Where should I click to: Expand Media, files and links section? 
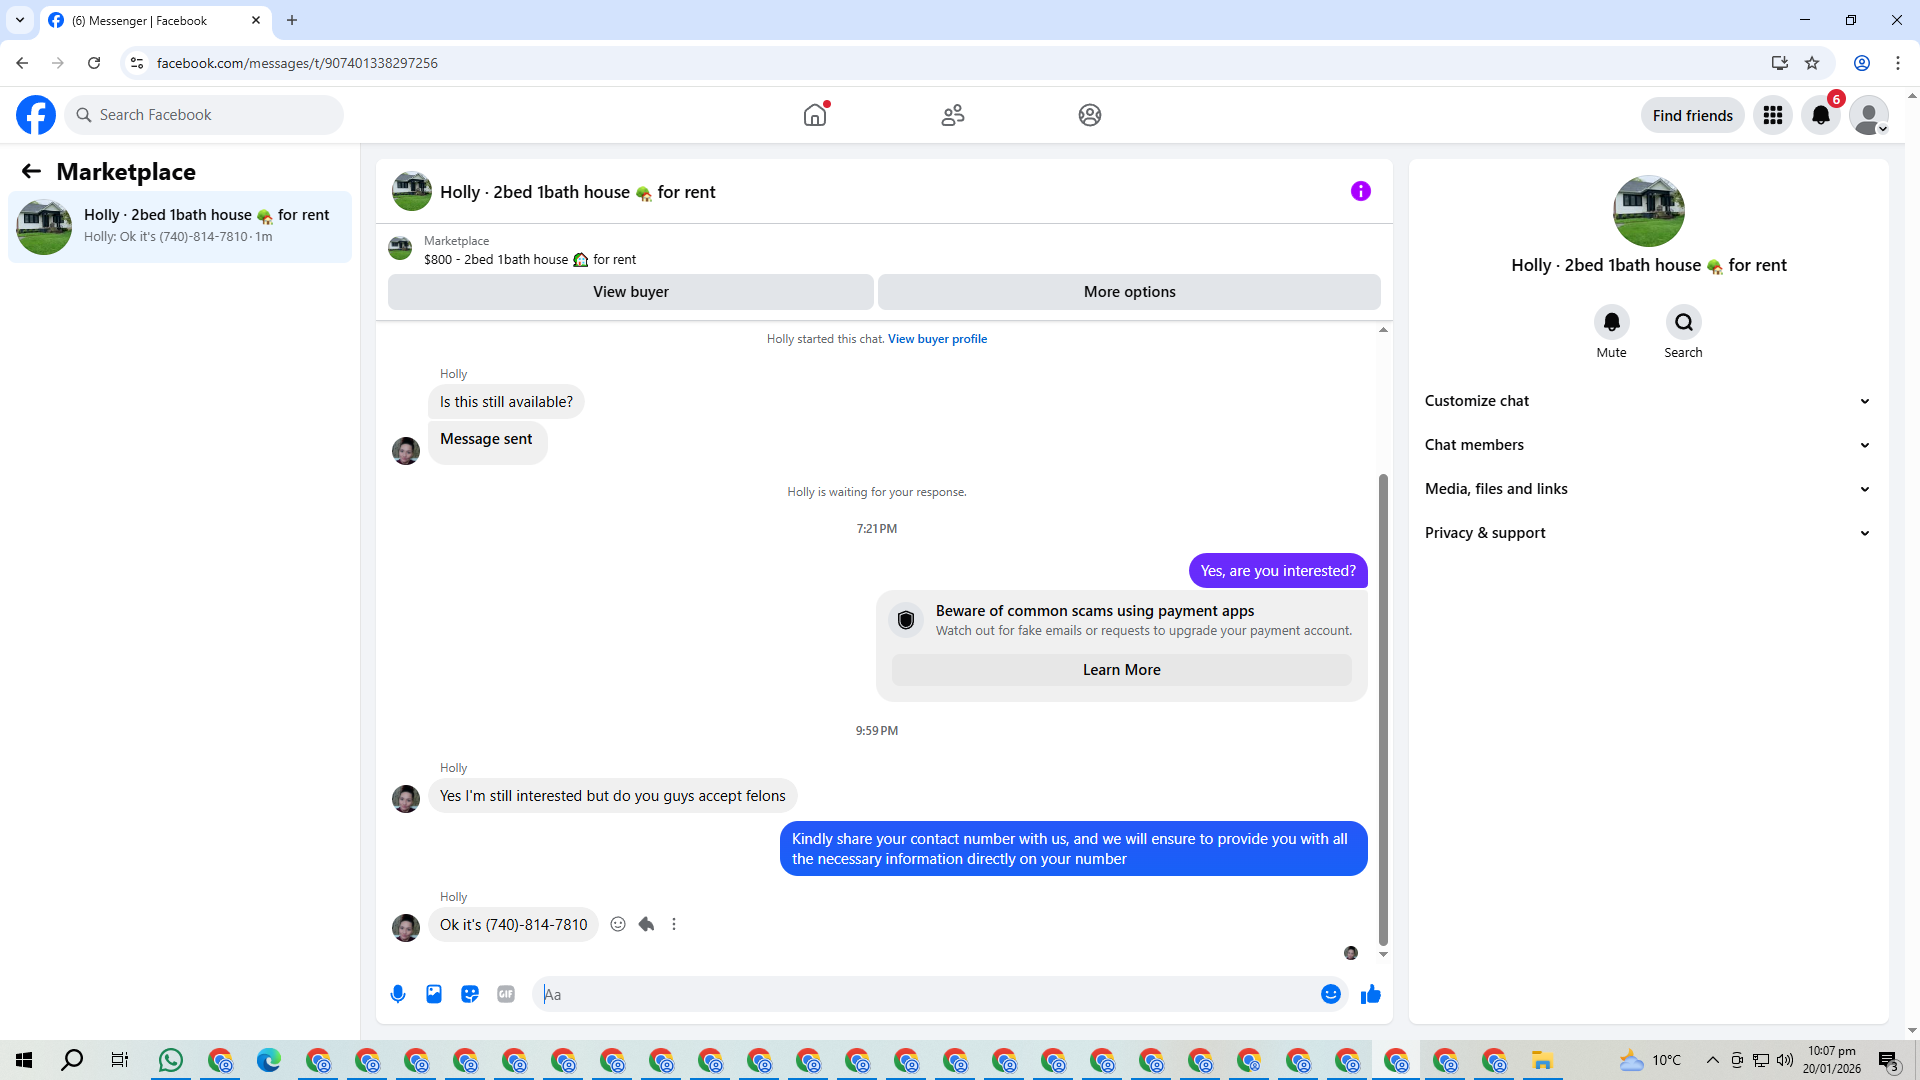click(x=1648, y=489)
